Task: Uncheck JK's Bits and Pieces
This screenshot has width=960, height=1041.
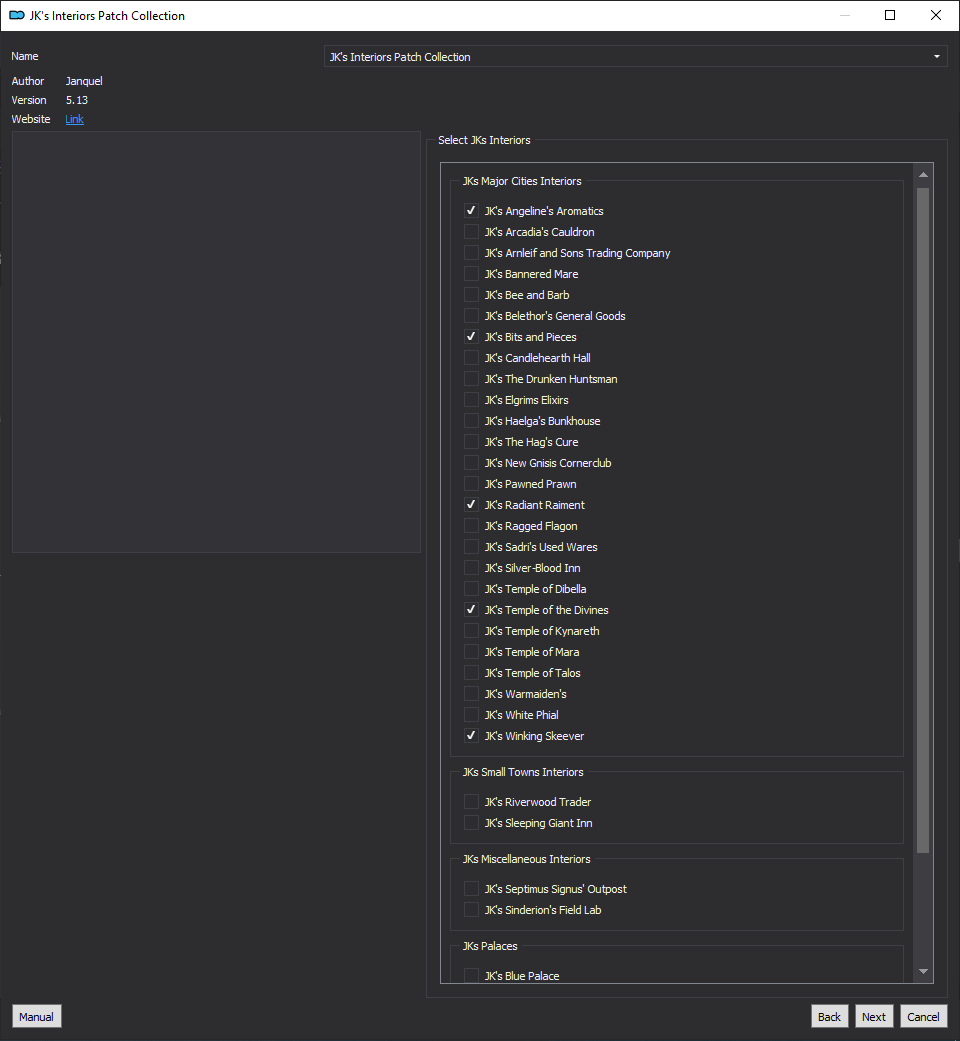Action: tap(471, 337)
